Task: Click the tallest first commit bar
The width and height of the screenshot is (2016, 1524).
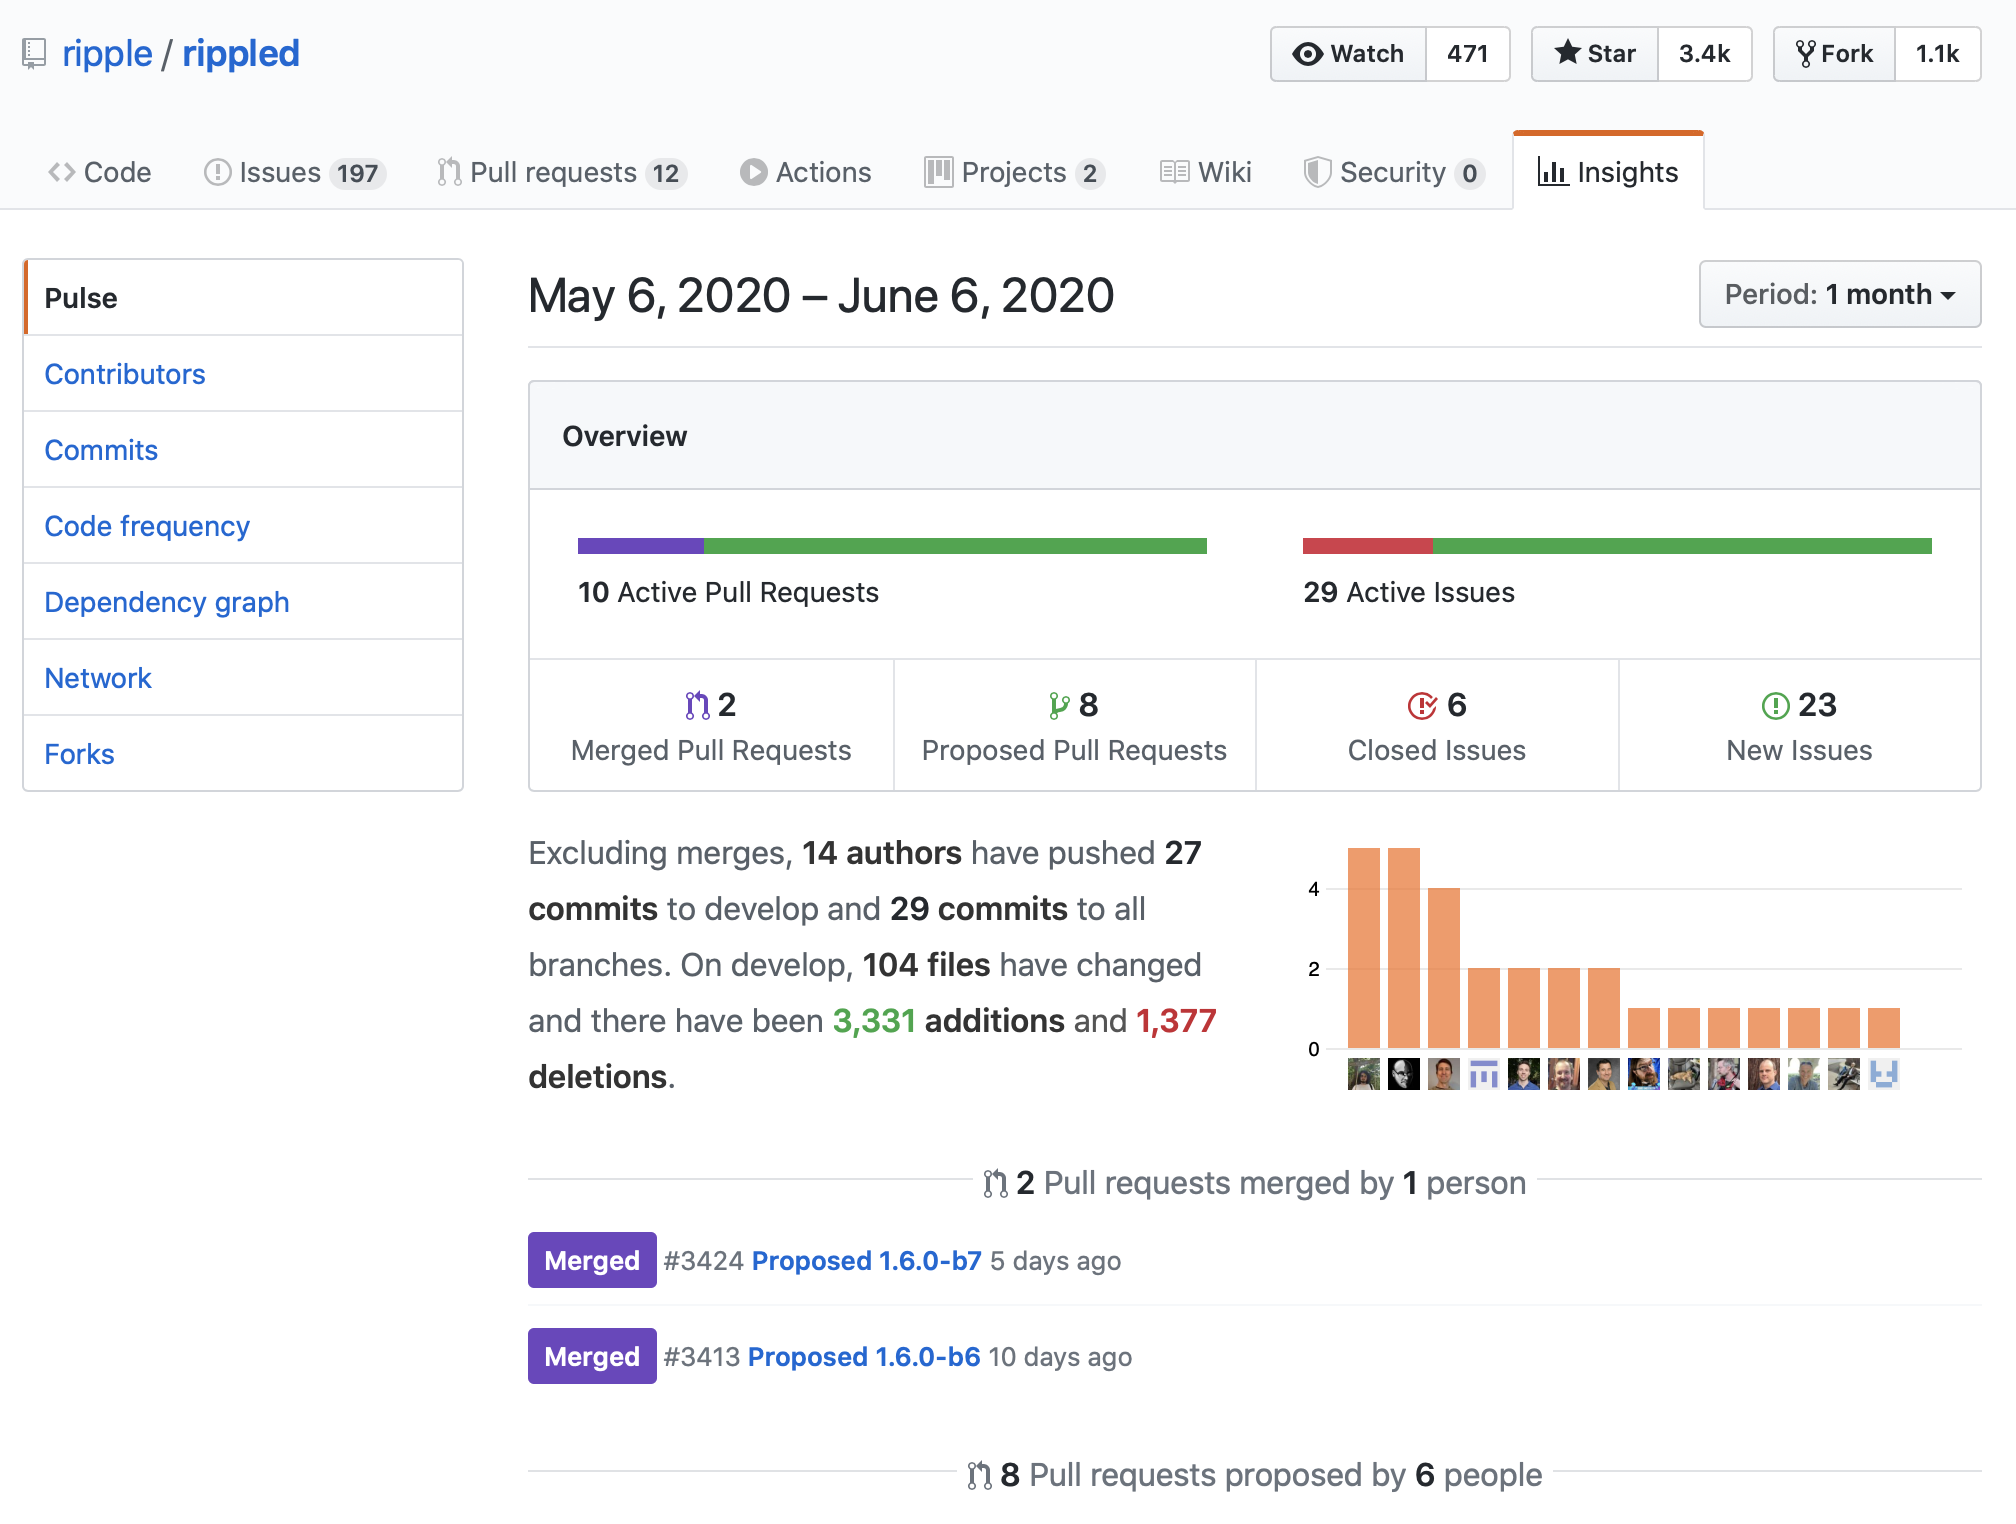Action: [x=1364, y=948]
